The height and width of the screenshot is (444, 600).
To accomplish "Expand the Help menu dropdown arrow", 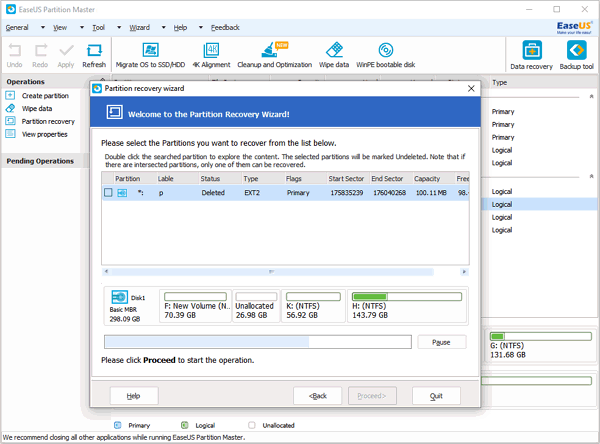I will click(201, 28).
